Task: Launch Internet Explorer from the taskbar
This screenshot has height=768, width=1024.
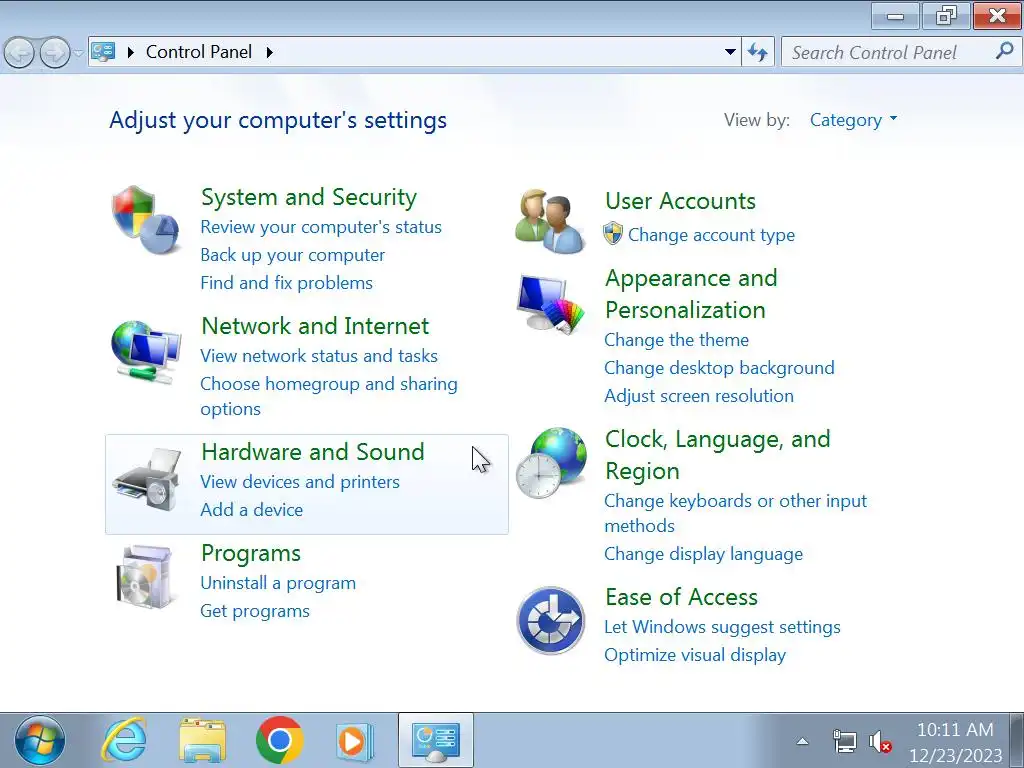Action: (x=124, y=740)
